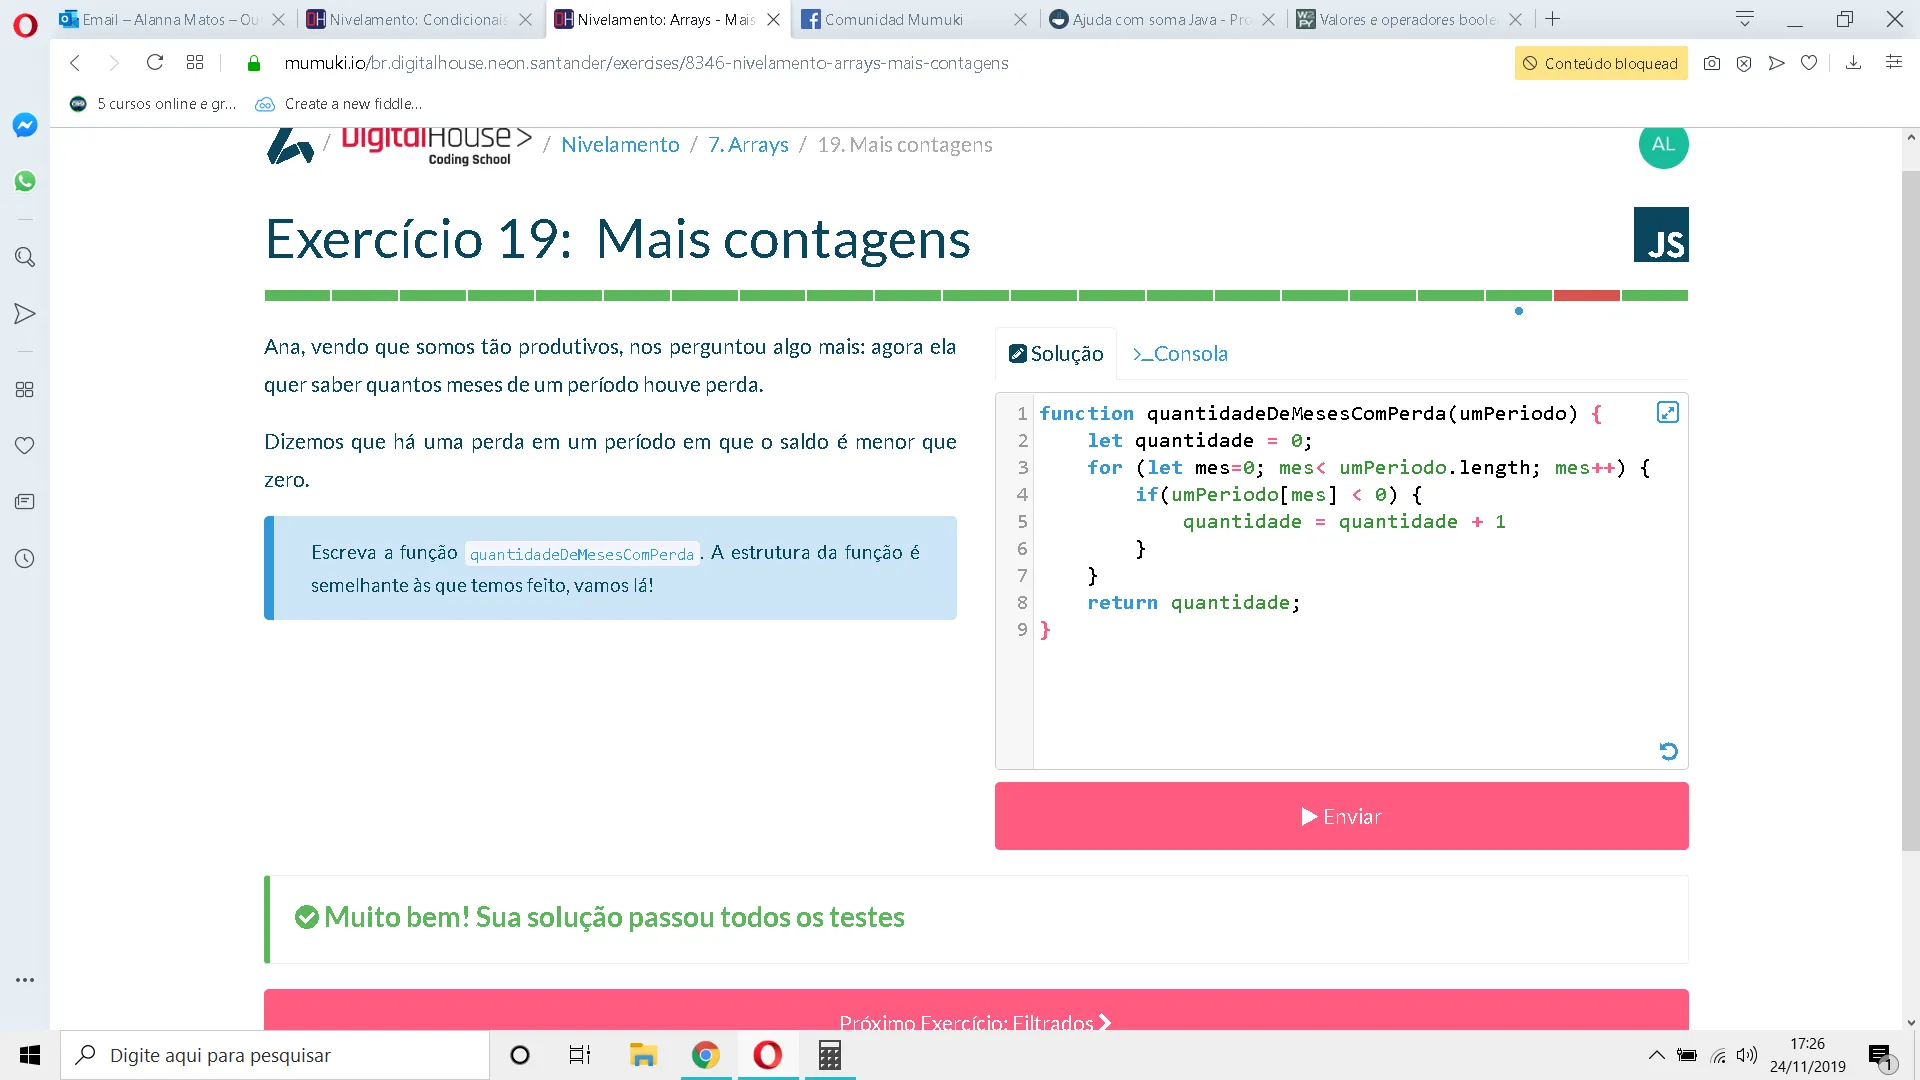
Task: Open the AL user avatar menu
Action: point(1663,145)
